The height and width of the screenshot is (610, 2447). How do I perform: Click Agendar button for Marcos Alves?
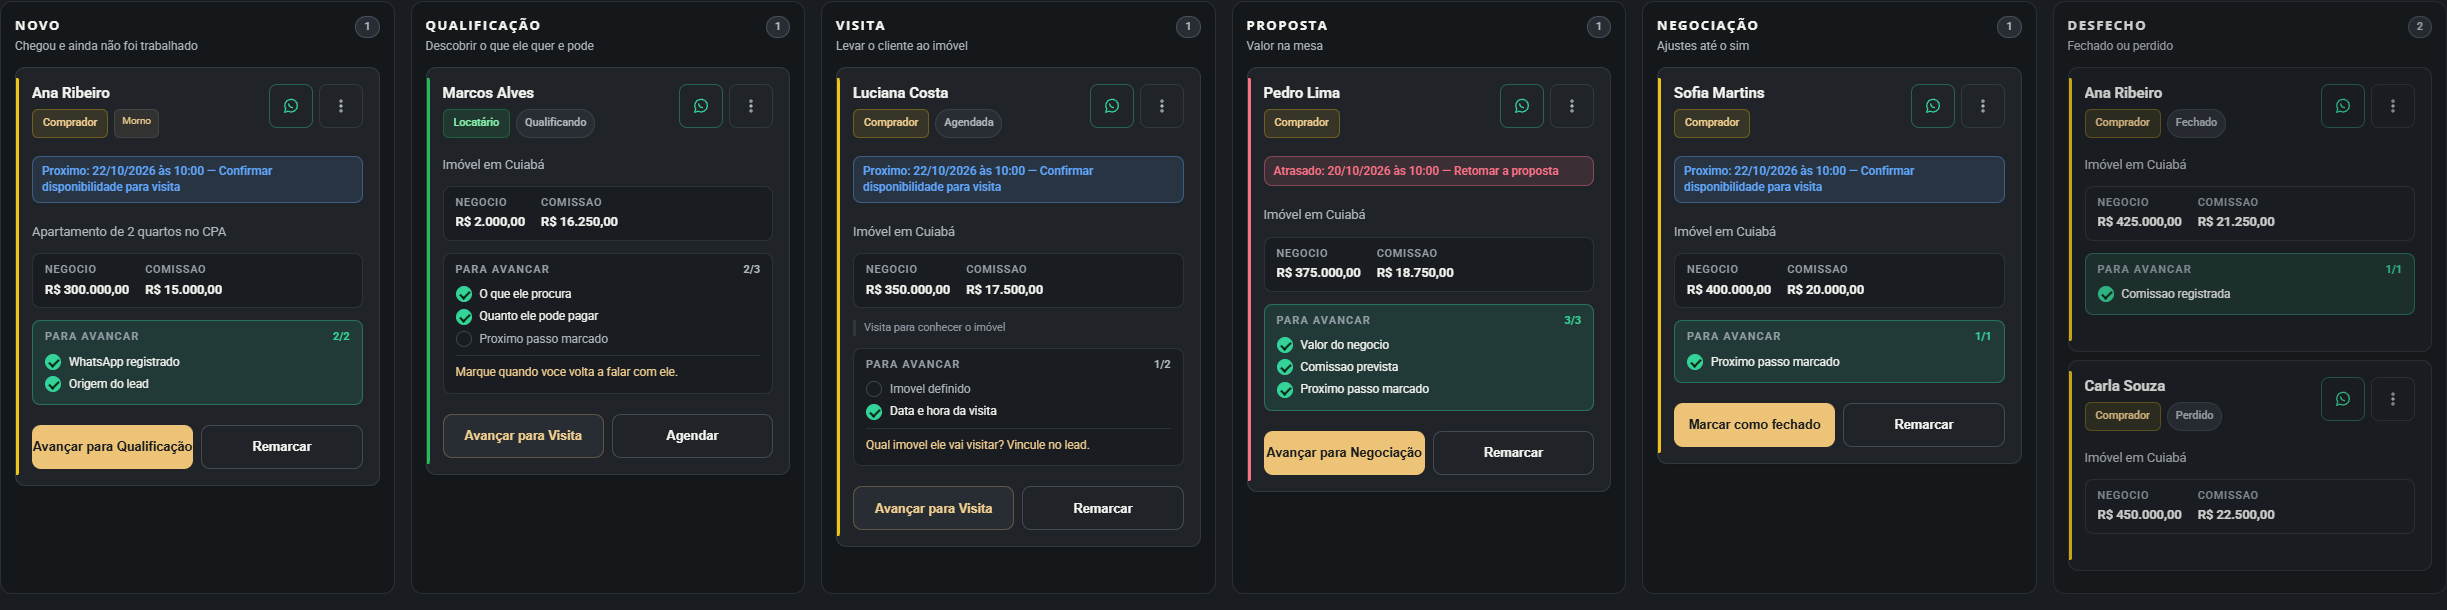click(692, 436)
